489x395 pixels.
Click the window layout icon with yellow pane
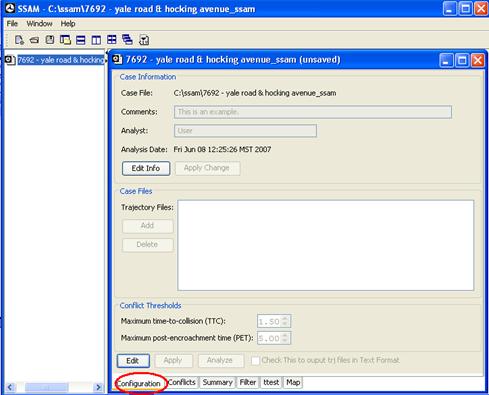pos(65,40)
